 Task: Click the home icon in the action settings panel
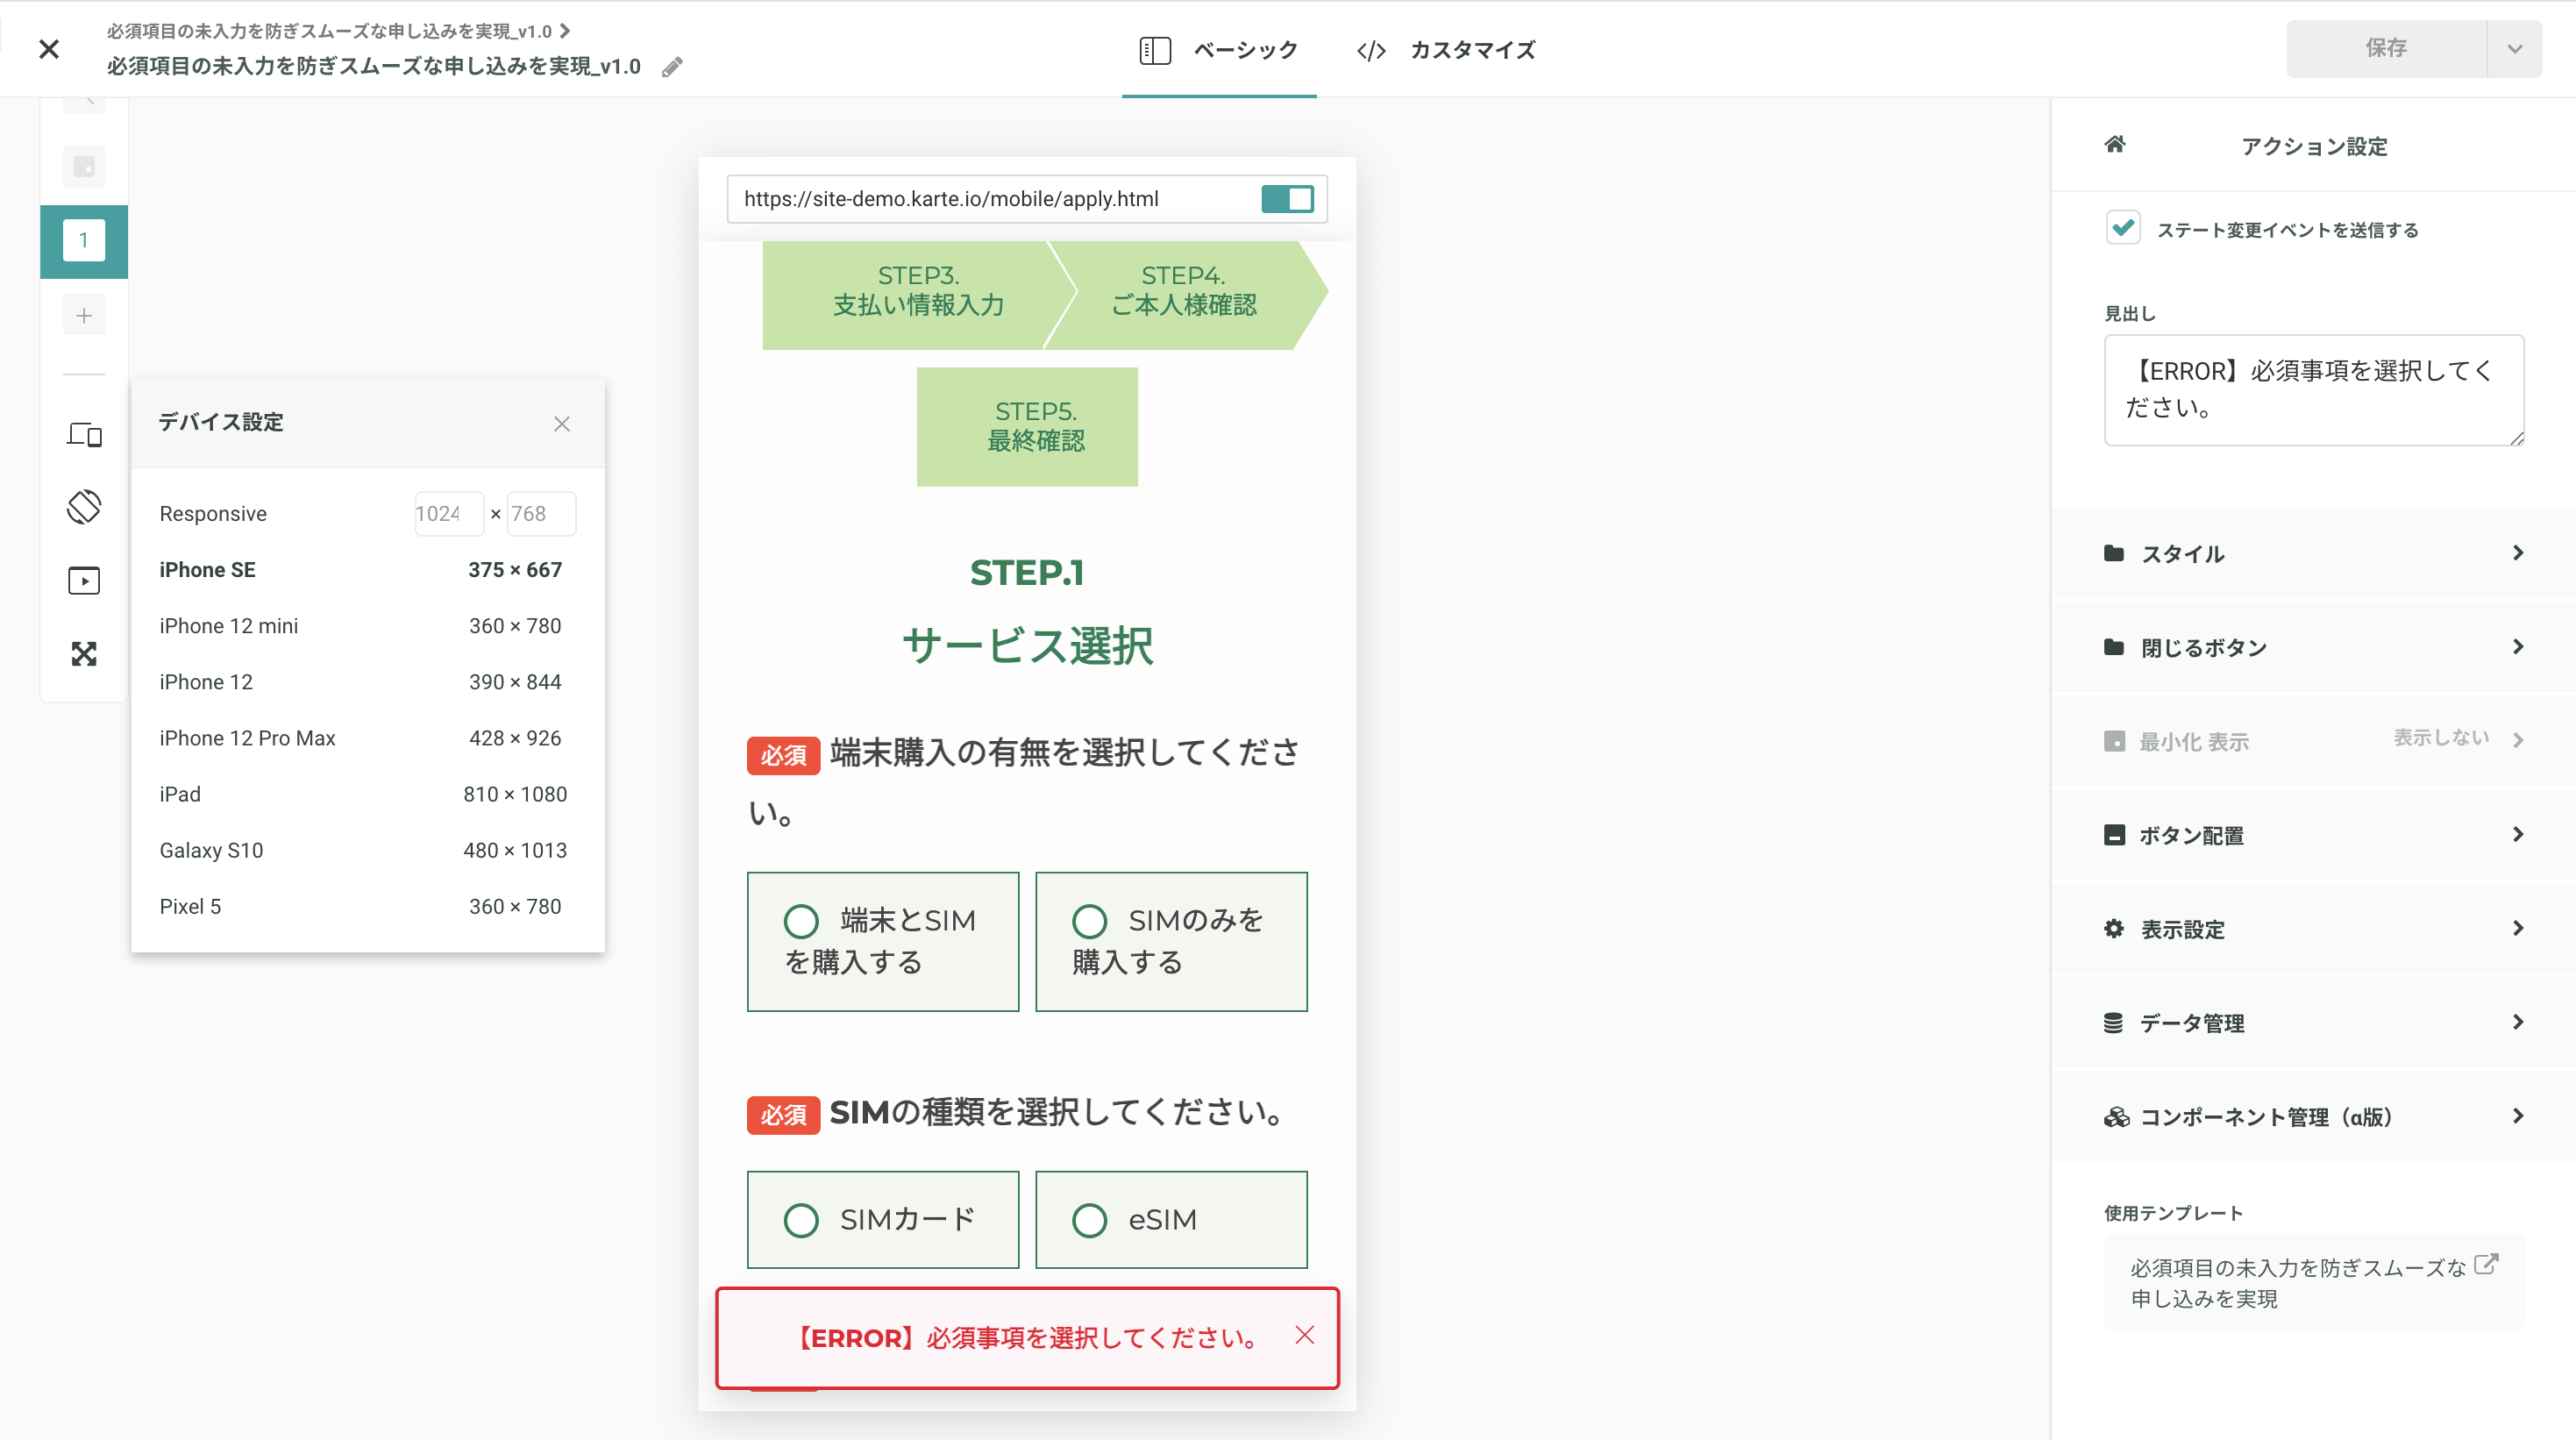pyautogui.click(x=2114, y=145)
